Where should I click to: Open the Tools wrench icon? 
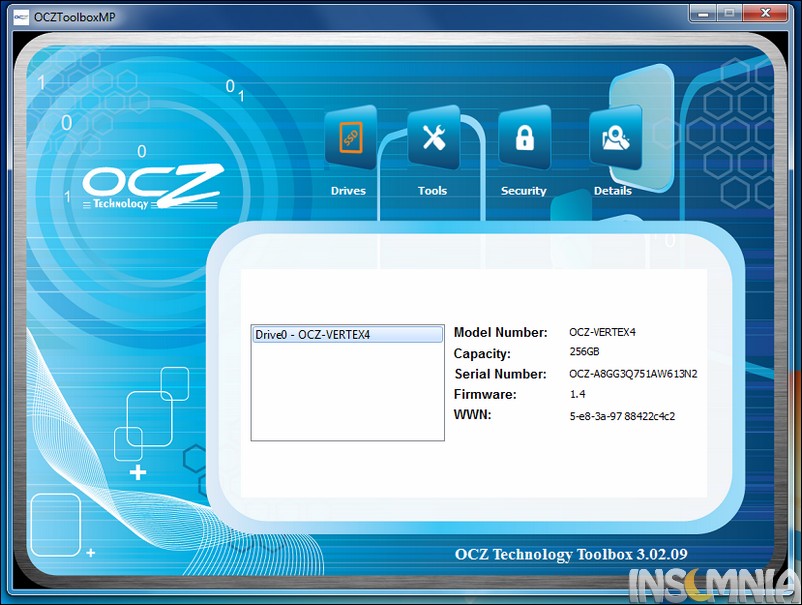[x=434, y=138]
